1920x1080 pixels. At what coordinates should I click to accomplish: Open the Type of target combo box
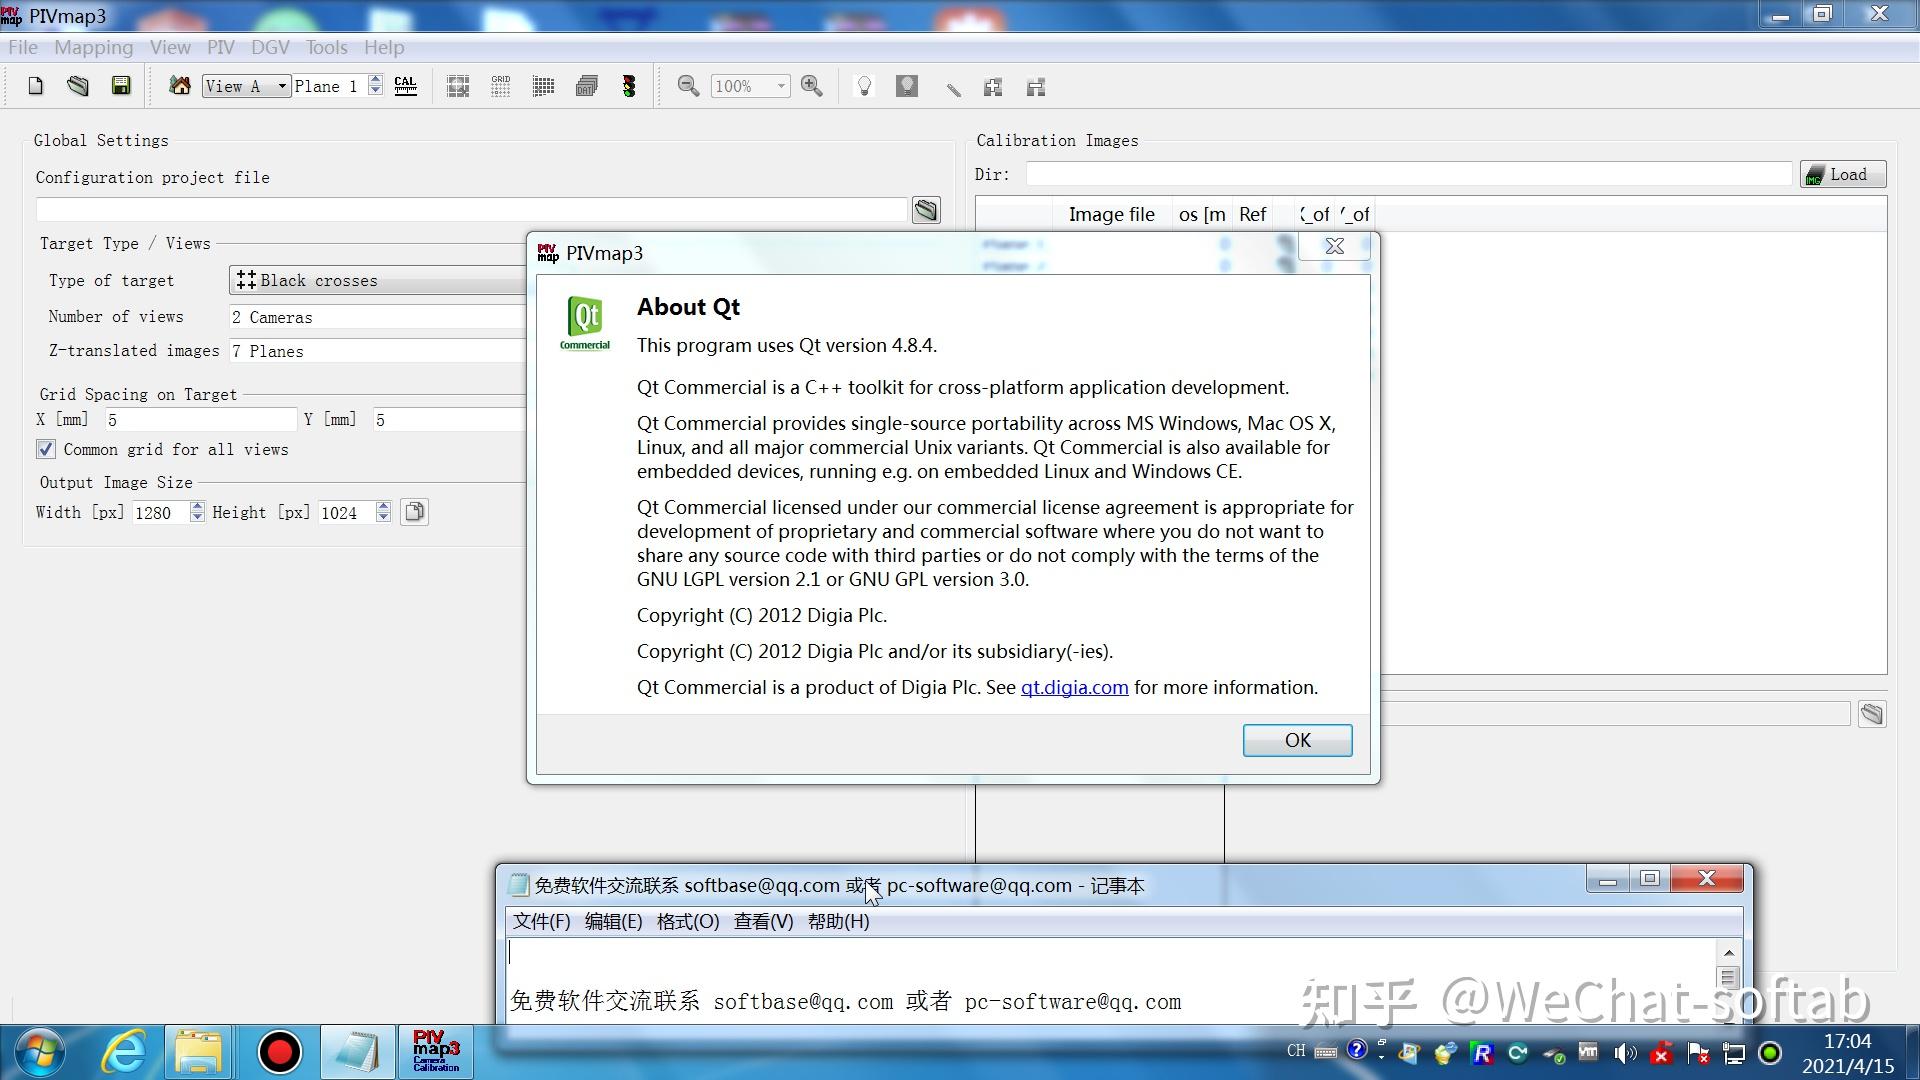378,281
